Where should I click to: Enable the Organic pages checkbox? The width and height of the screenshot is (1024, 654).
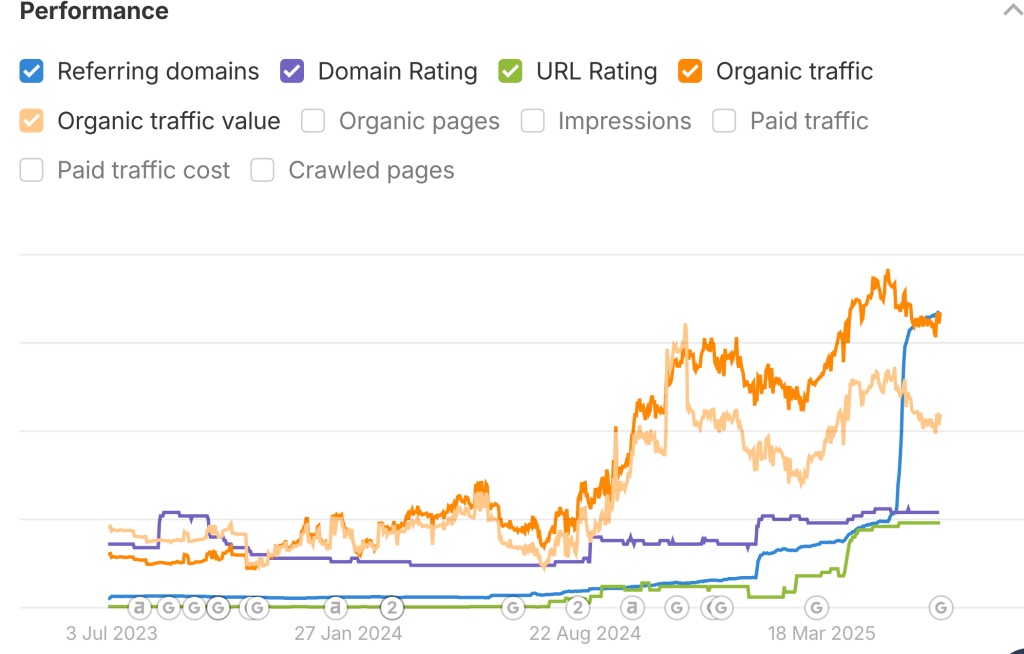click(313, 122)
